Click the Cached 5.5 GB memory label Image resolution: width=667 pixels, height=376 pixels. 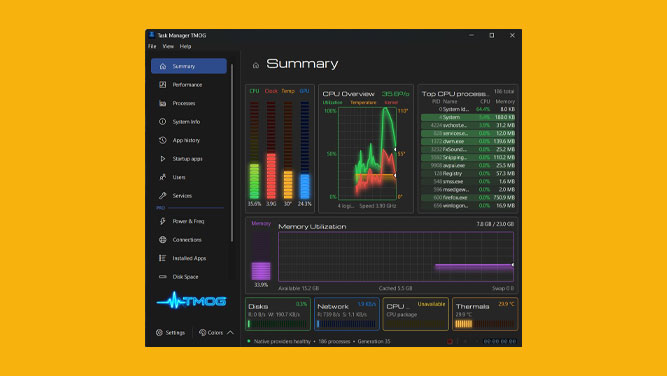(396, 288)
